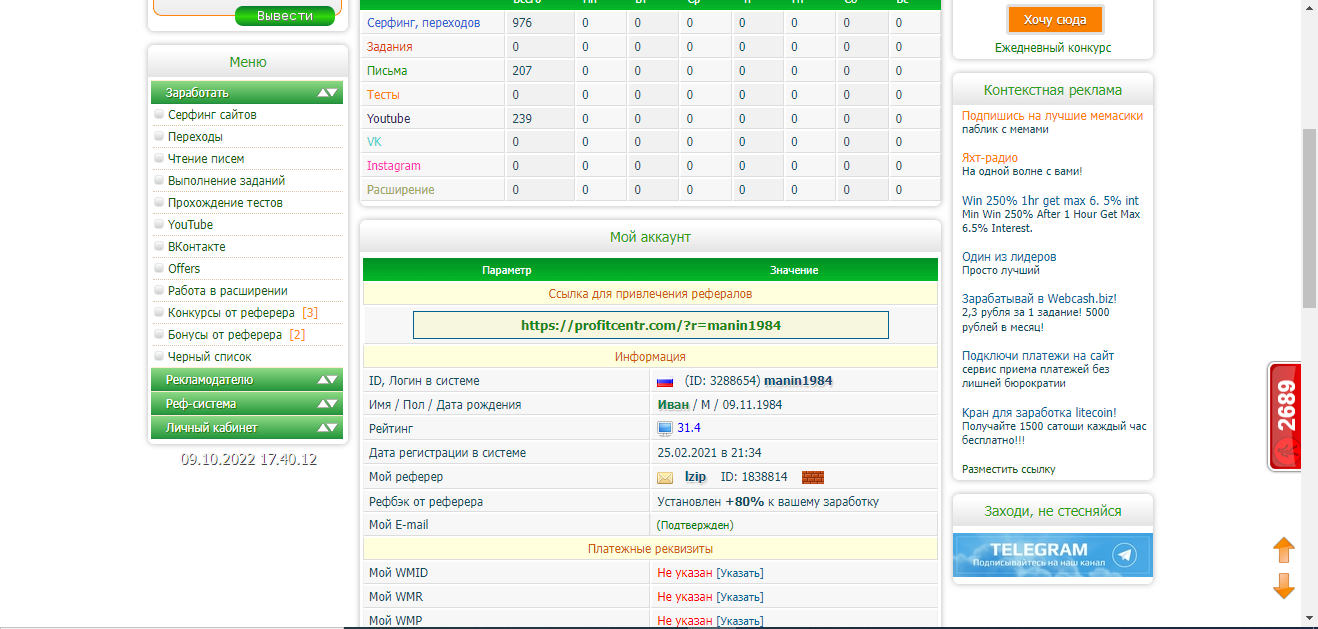Click the orange Хочу сюда button
The height and width of the screenshot is (629, 1318).
pos(1054,19)
